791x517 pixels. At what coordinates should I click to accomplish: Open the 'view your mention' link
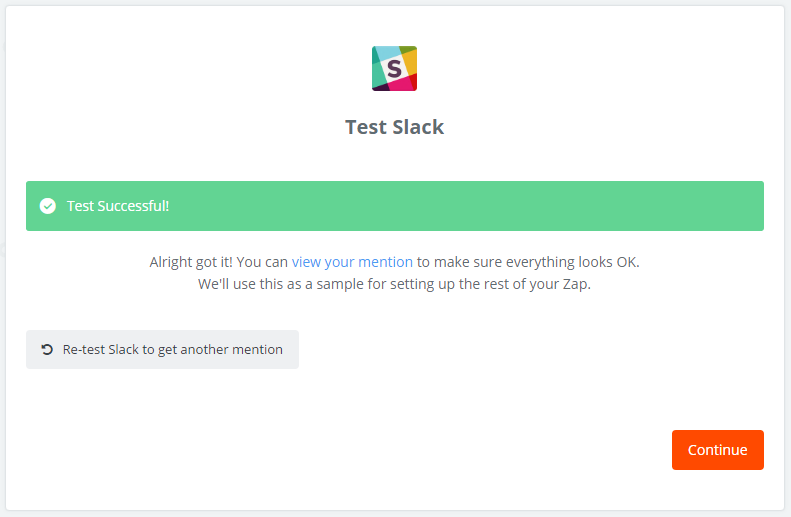point(352,262)
